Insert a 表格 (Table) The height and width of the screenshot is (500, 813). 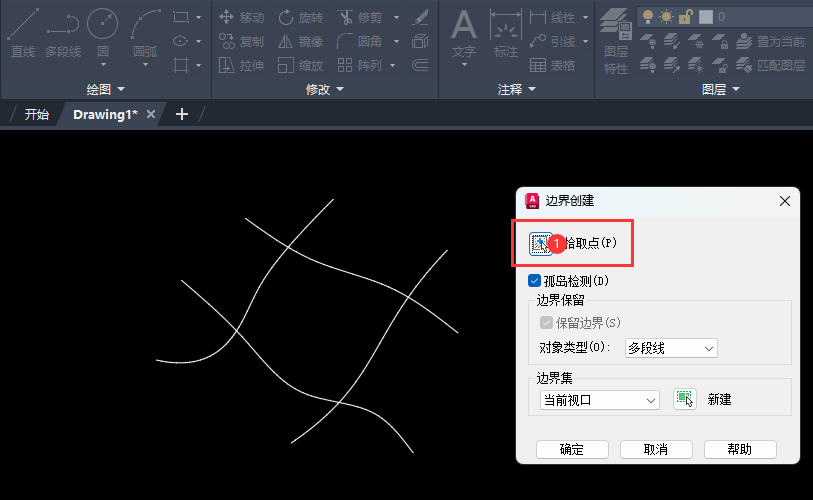(x=553, y=65)
